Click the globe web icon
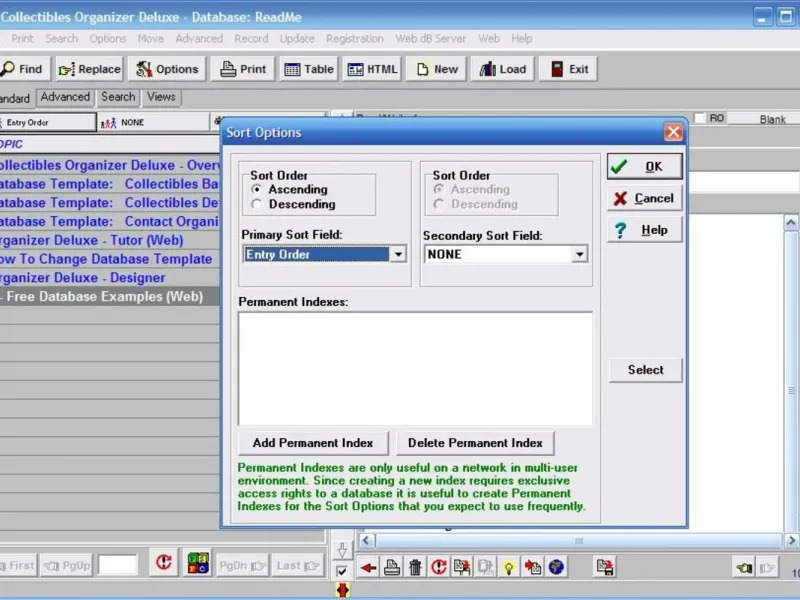Image resolution: width=800 pixels, height=600 pixels. (x=556, y=567)
